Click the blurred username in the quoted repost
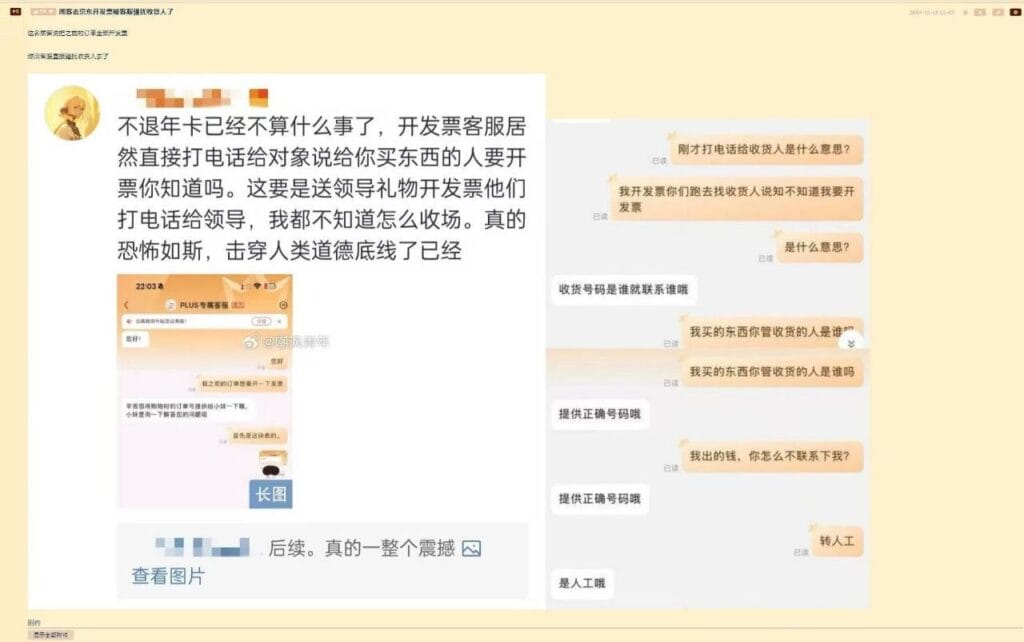Image resolution: width=1024 pixels, height=642 pixels. (x=204, y=548)
